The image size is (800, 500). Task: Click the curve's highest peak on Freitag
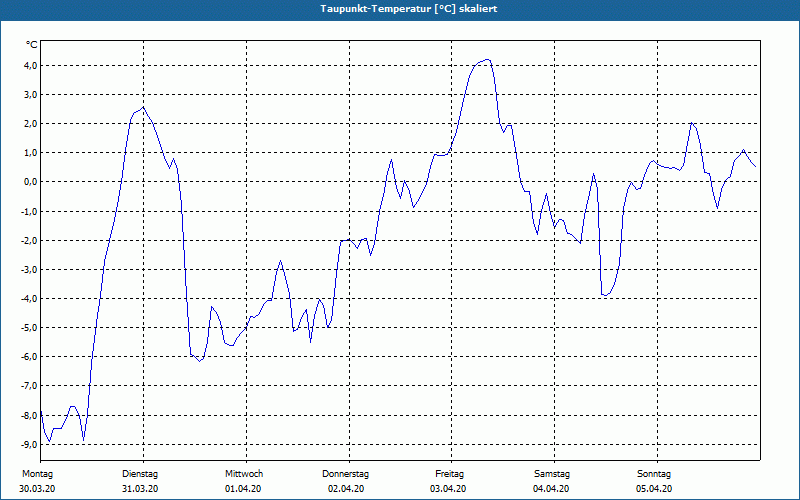pyautogui.click(x=487, y=60)
